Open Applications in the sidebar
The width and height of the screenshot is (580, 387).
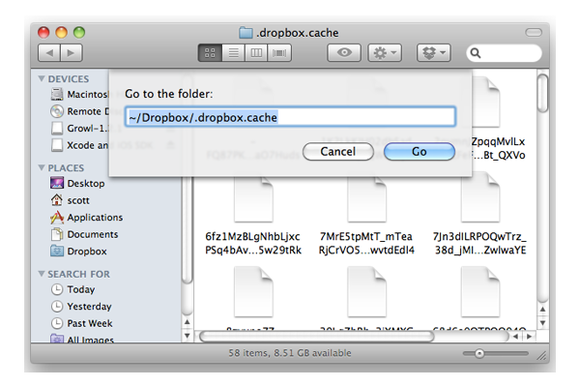(86, 218)
